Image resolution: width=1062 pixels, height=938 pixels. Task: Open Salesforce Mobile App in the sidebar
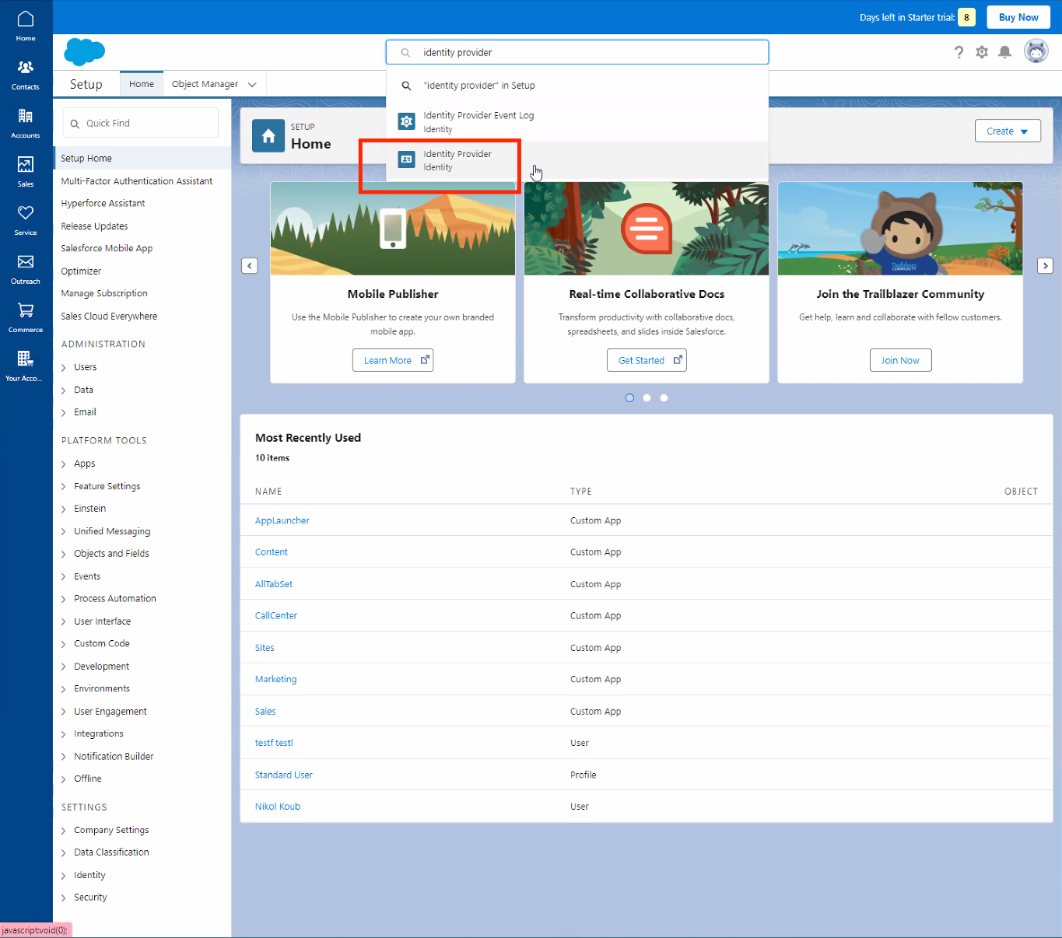(107, 249)
